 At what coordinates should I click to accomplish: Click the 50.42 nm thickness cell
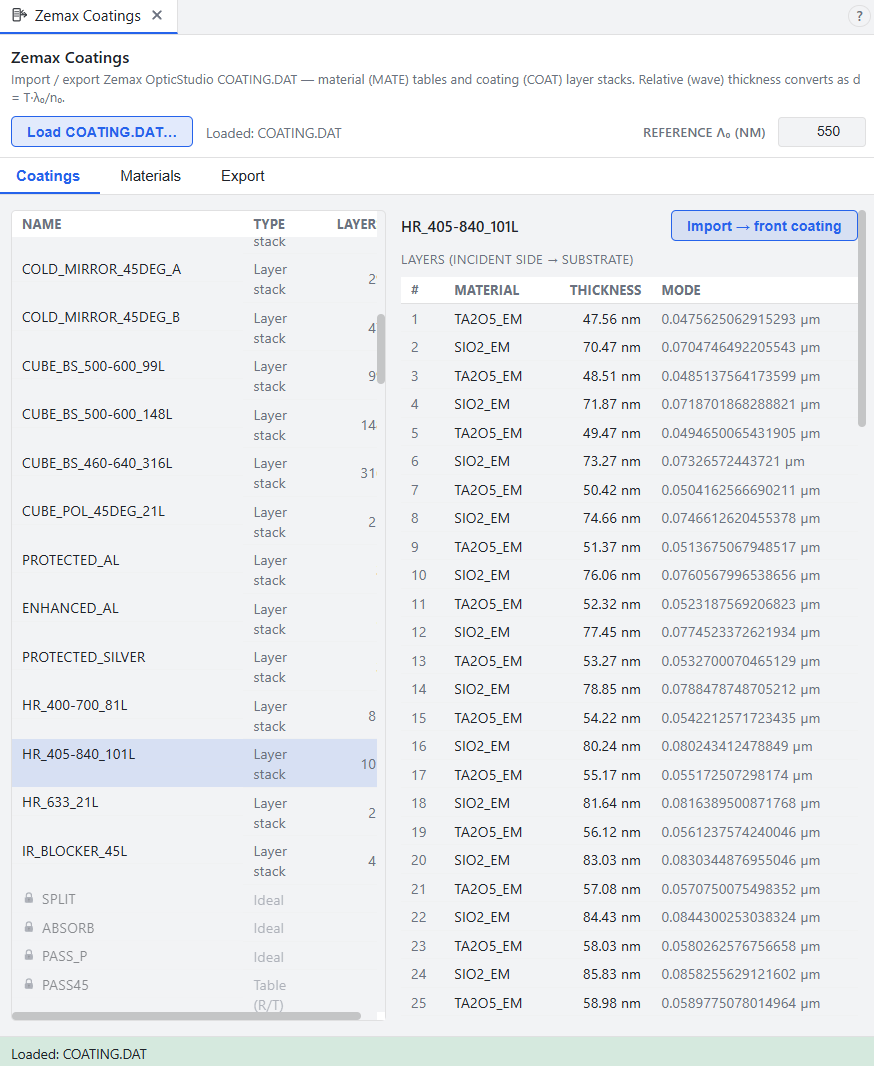click(612, 490)
